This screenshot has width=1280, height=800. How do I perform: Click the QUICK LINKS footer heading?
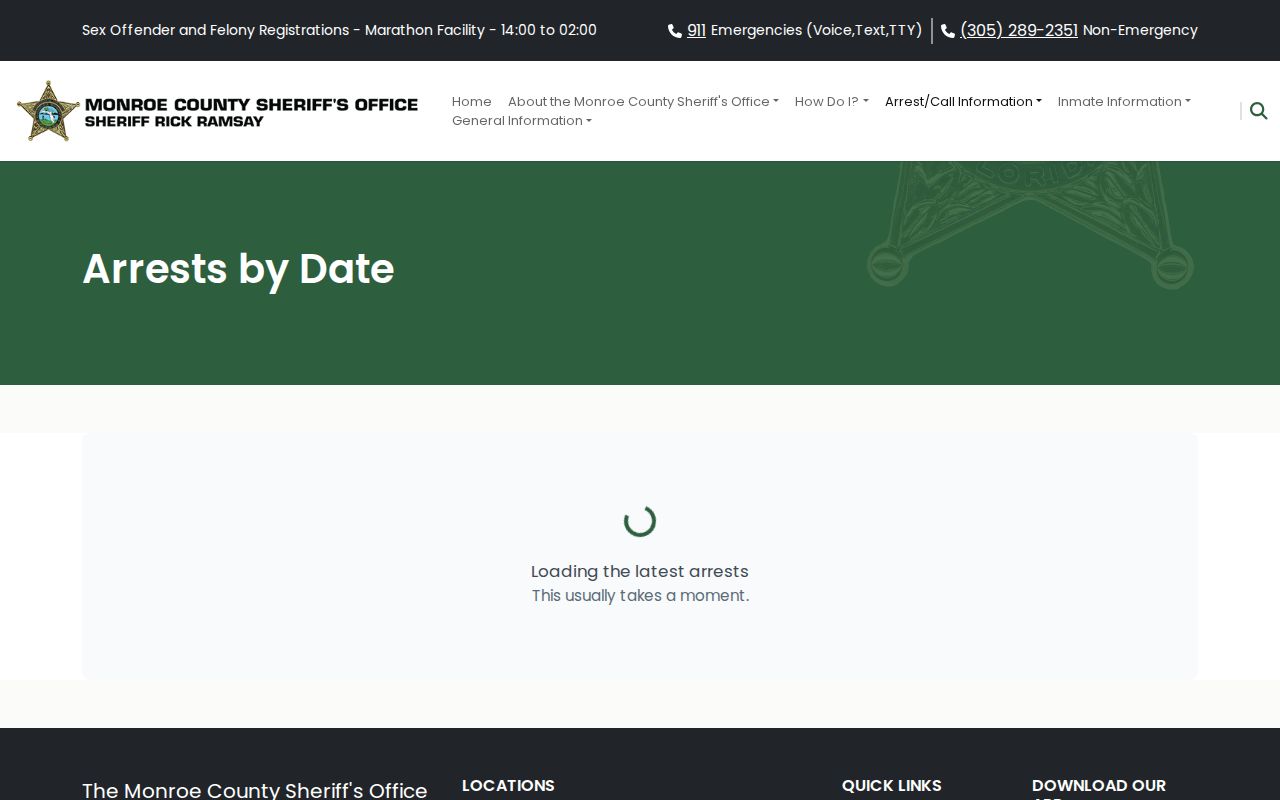point(892,785)
